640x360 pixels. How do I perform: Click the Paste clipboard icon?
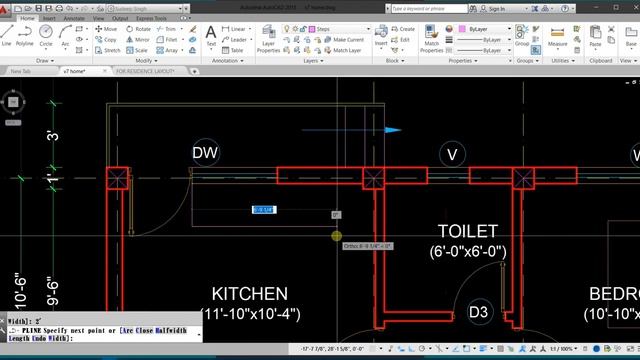[595, 36]
